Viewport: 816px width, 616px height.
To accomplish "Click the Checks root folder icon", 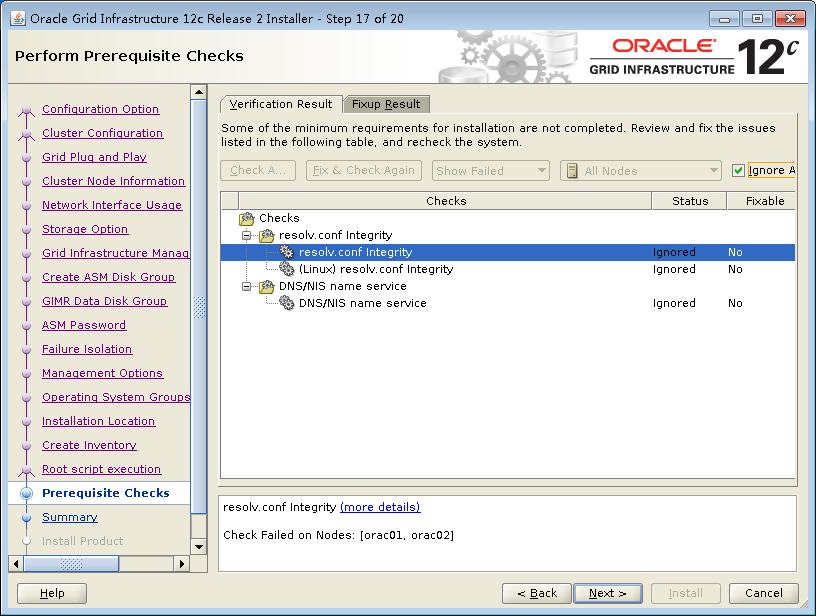I will point(247,218).
